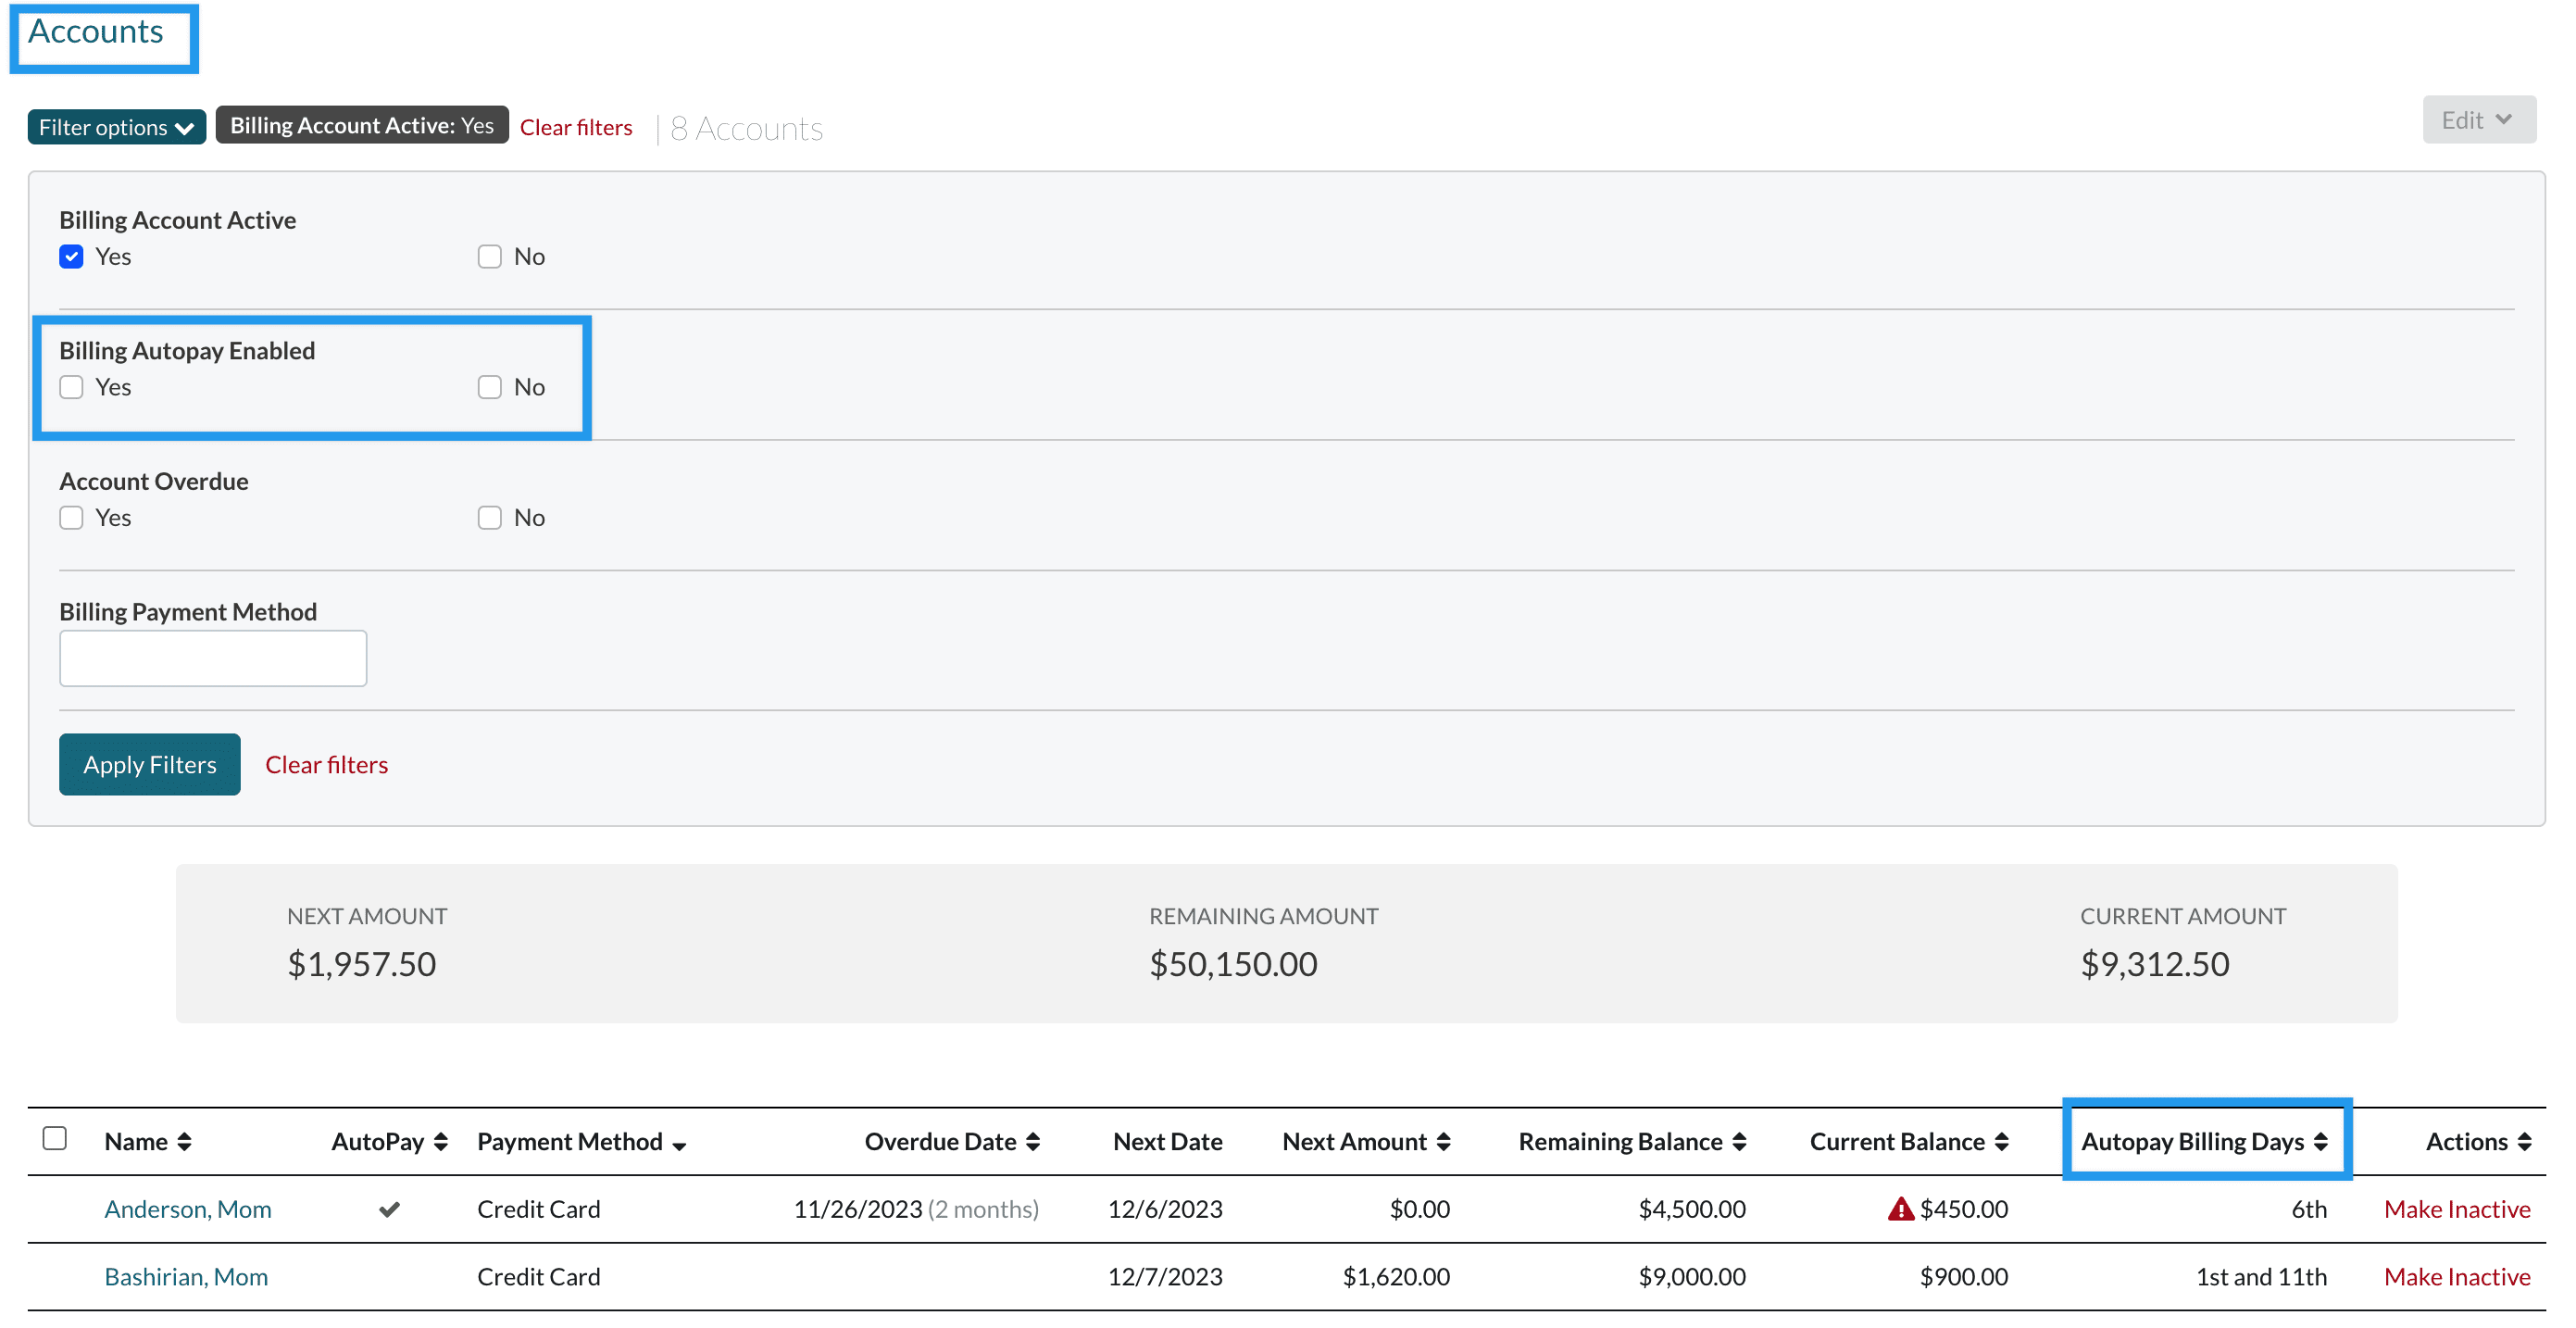The width and height of the screenshot is (2576, 1328).
Task: Click the Billing Payment Method input field
Action: pos(212,658)
